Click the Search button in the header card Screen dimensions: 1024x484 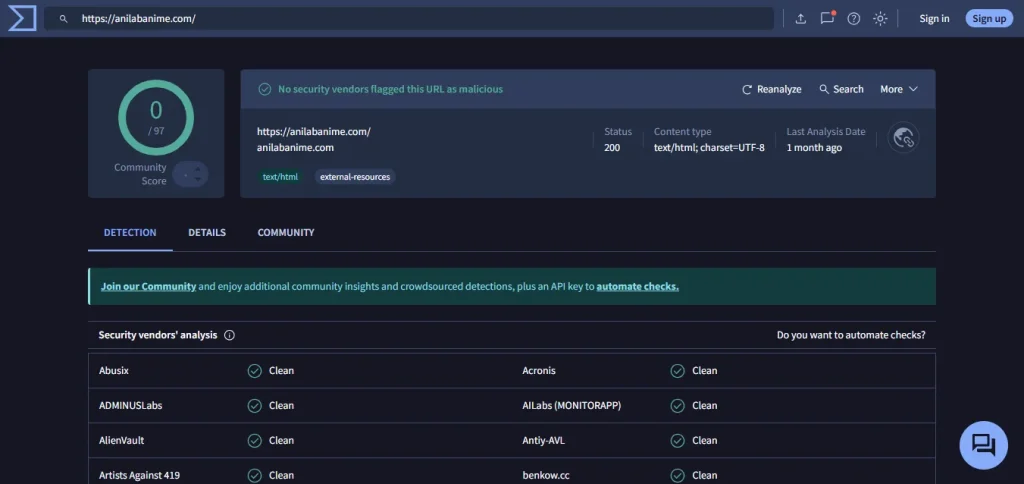click(841, 89)
